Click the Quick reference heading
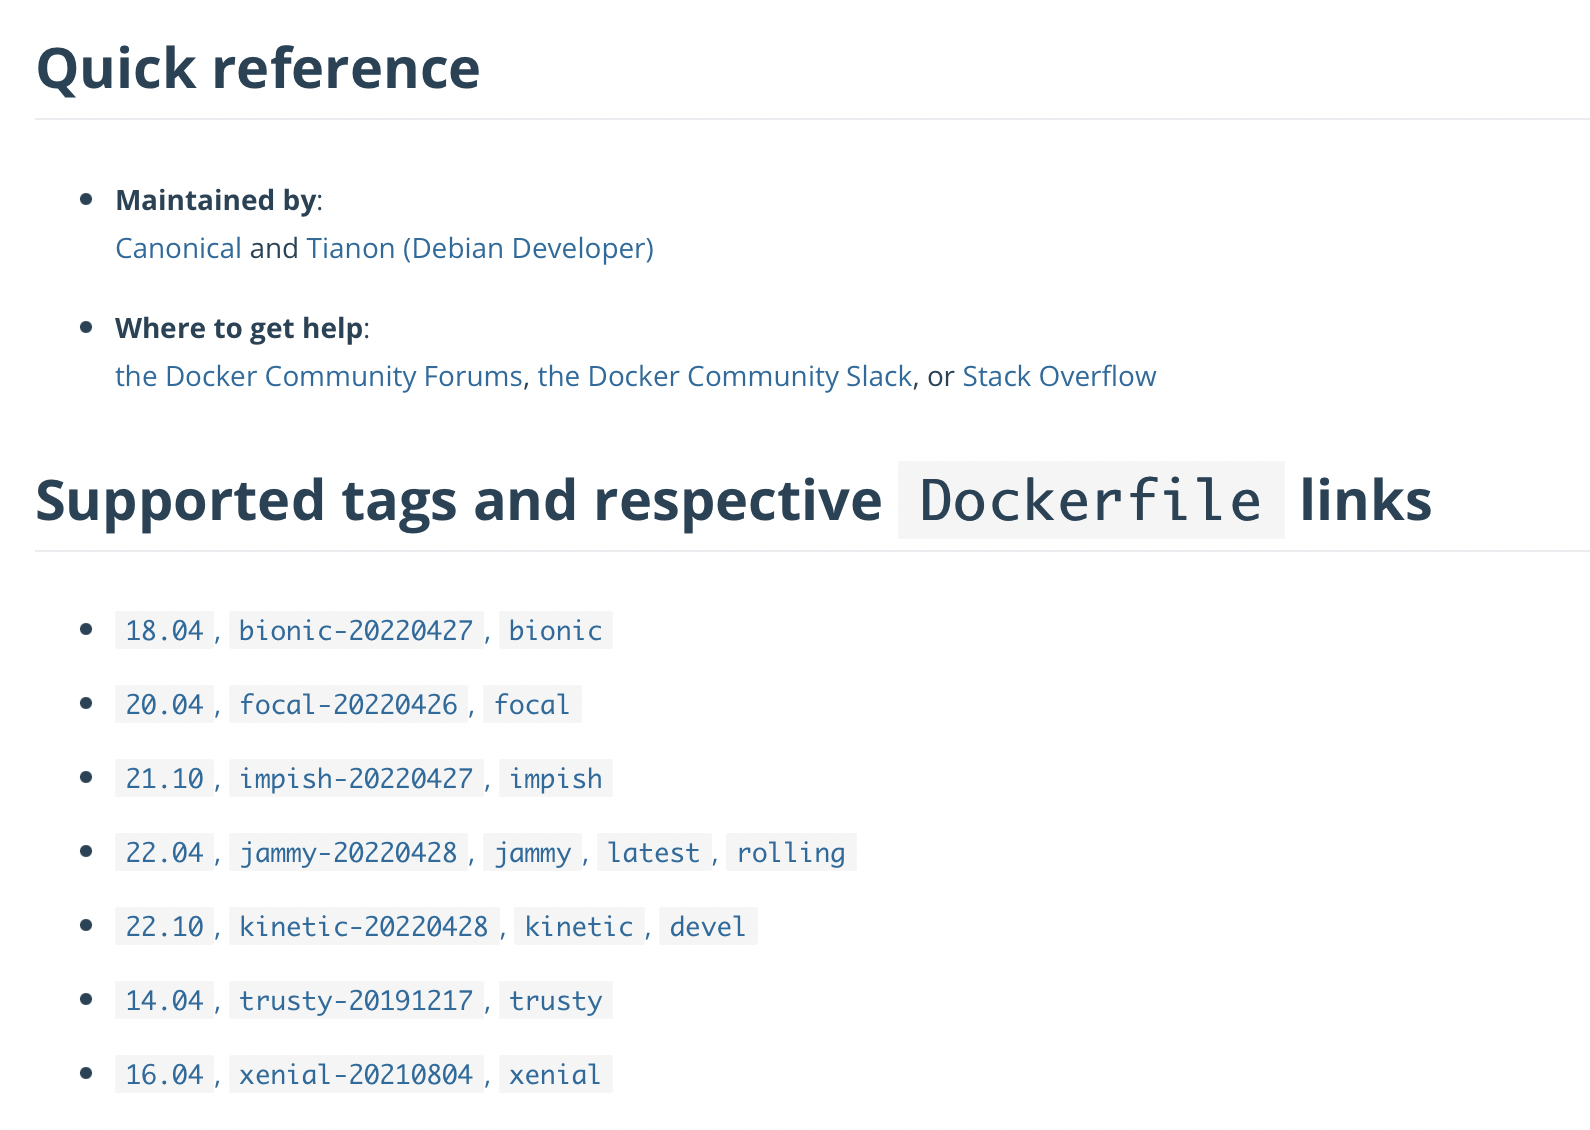The width and height of the screenshot is (1590, 1130). coord(258,68)
